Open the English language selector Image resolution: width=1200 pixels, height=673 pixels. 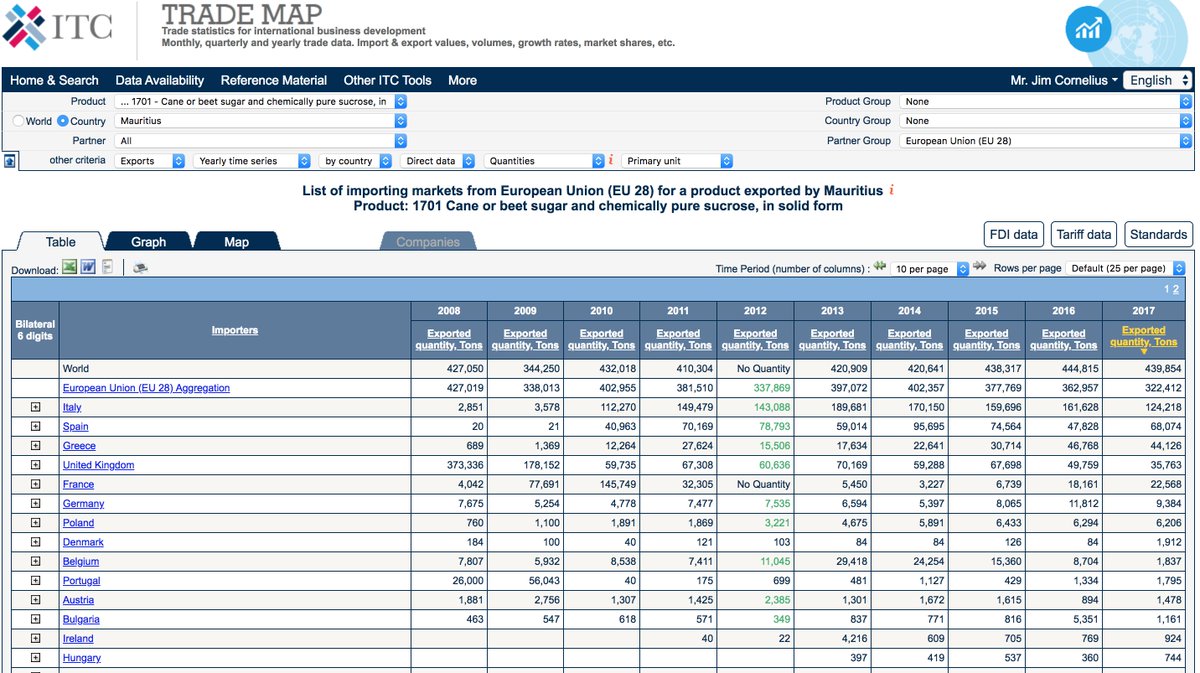[x=1158, y=80]
